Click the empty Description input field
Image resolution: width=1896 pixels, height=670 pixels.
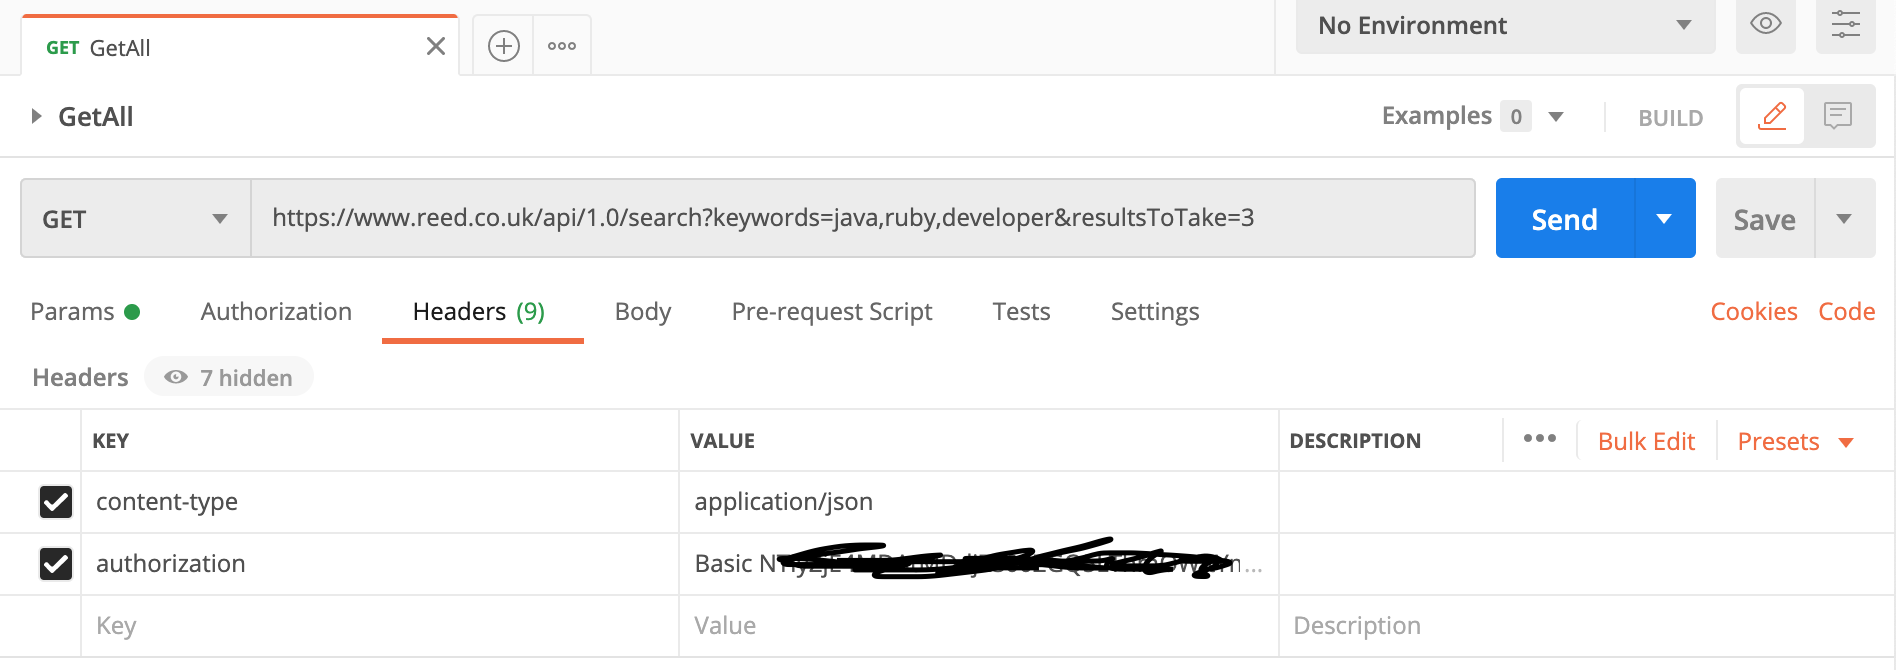point(1587,626)
